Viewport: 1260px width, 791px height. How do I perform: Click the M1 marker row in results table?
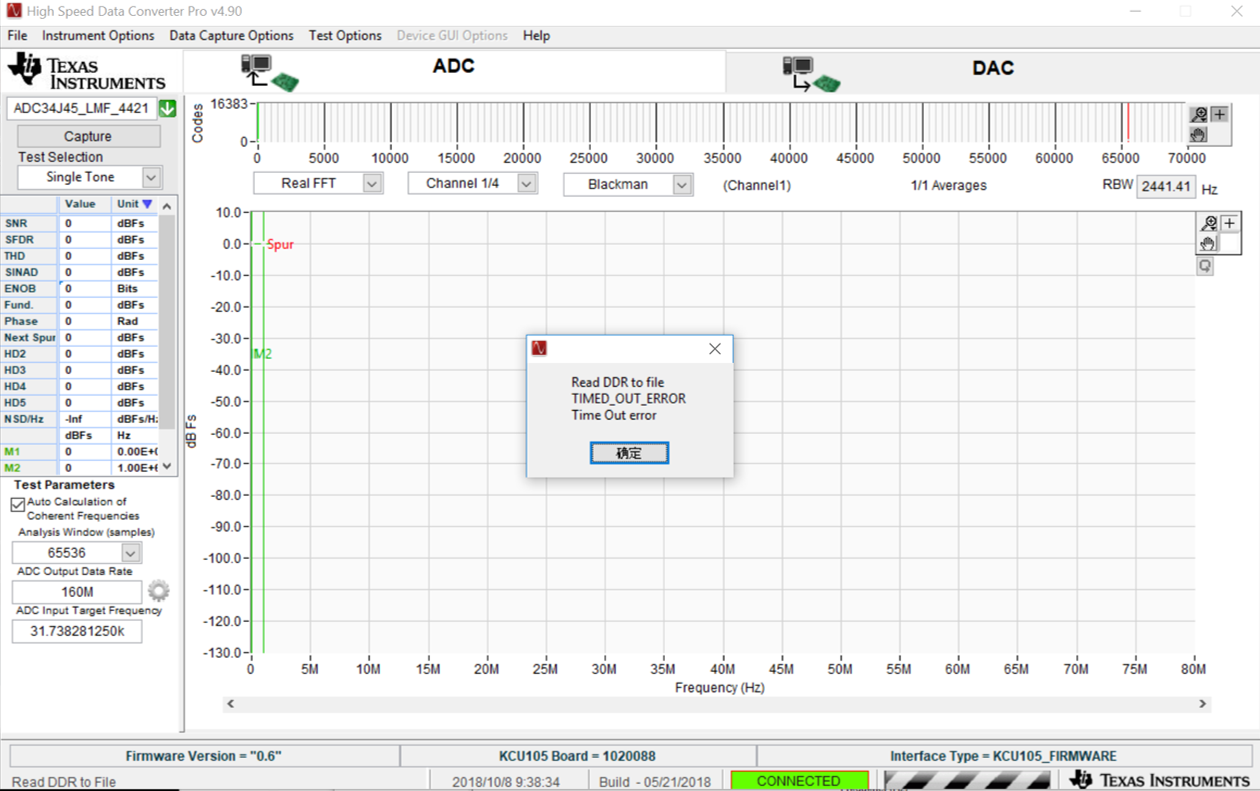click(79, 452)
